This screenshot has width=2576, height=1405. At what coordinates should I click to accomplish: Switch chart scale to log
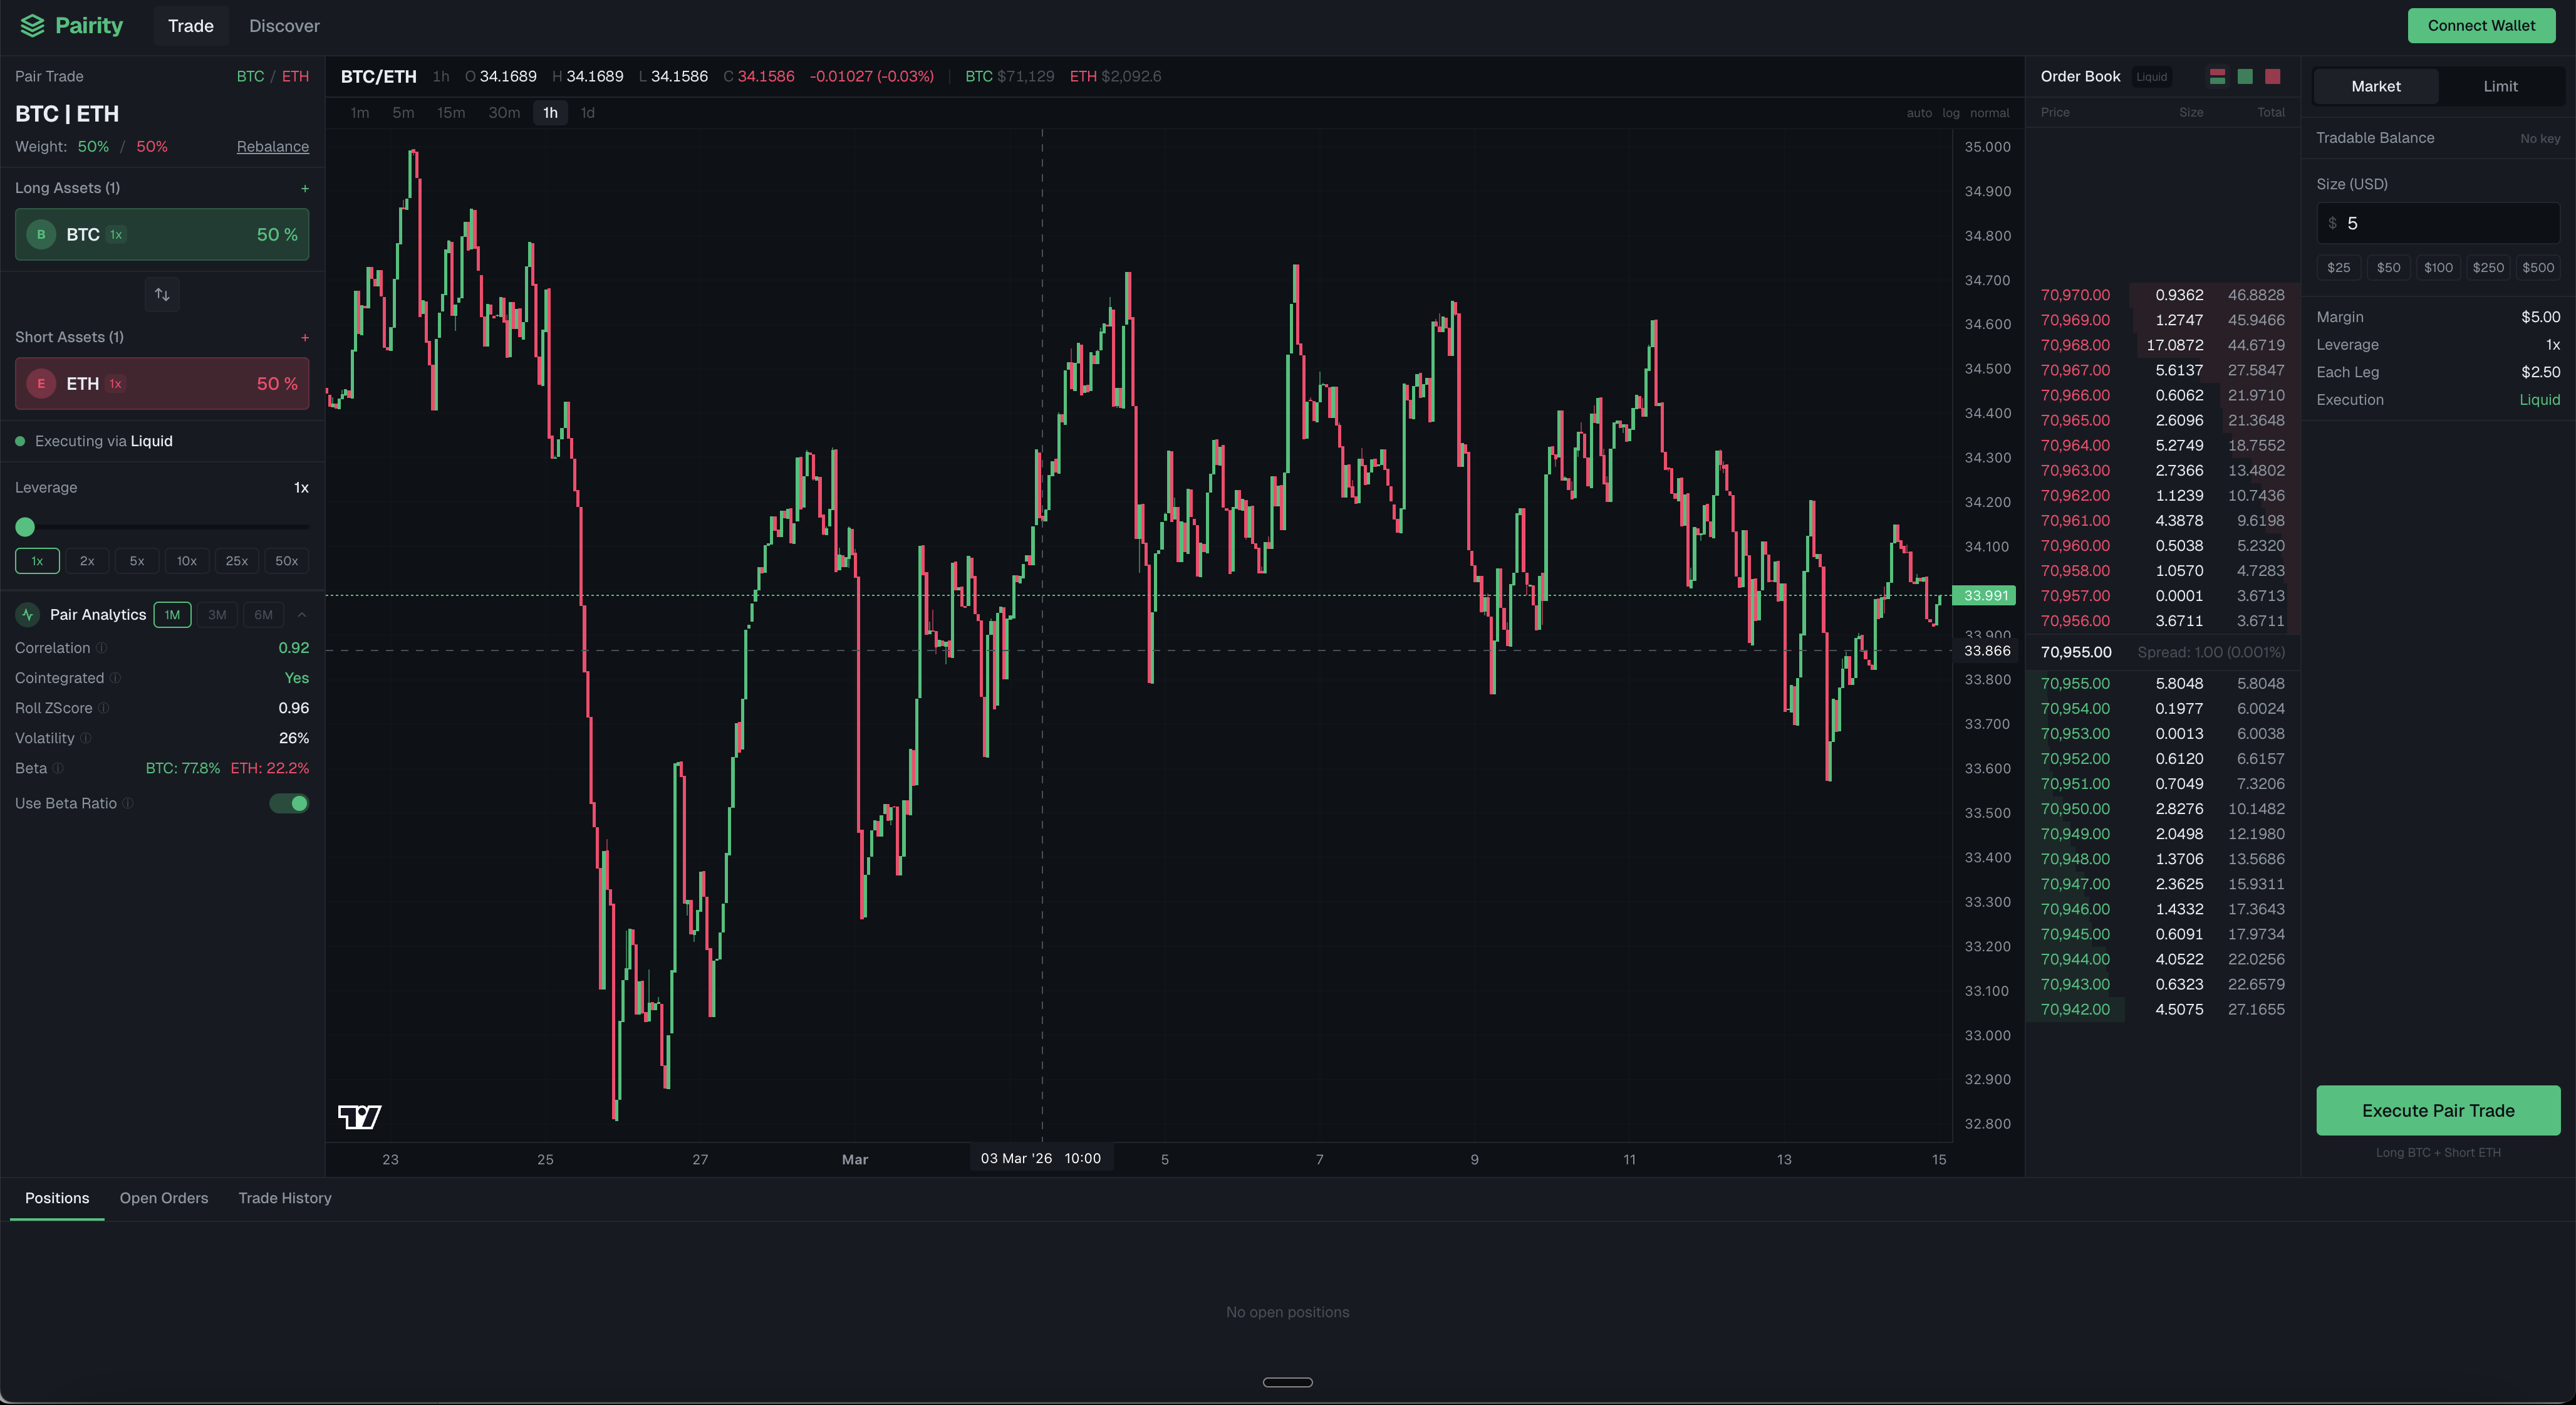[1950, 113]
